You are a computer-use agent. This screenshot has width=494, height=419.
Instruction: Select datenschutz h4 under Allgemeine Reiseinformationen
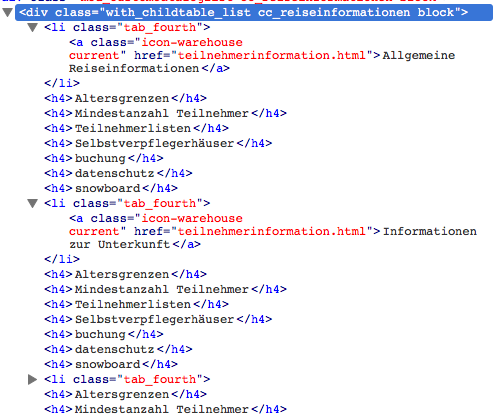(x=118, y=173)
